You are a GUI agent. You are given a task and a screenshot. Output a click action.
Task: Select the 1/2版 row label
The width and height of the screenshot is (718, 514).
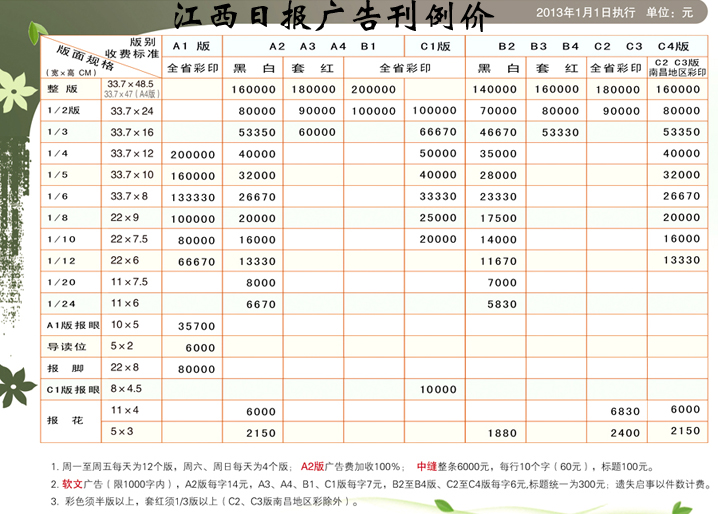click(x=64, y=110)
